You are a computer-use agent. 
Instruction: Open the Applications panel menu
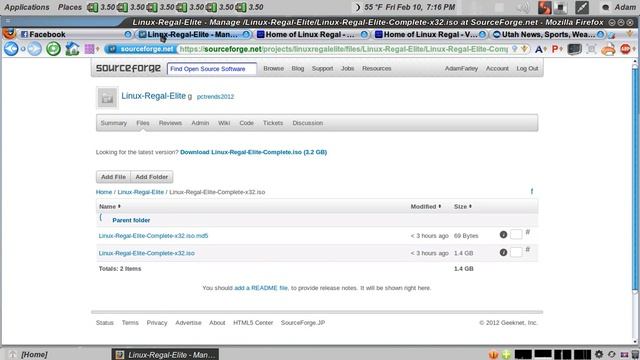27,7
